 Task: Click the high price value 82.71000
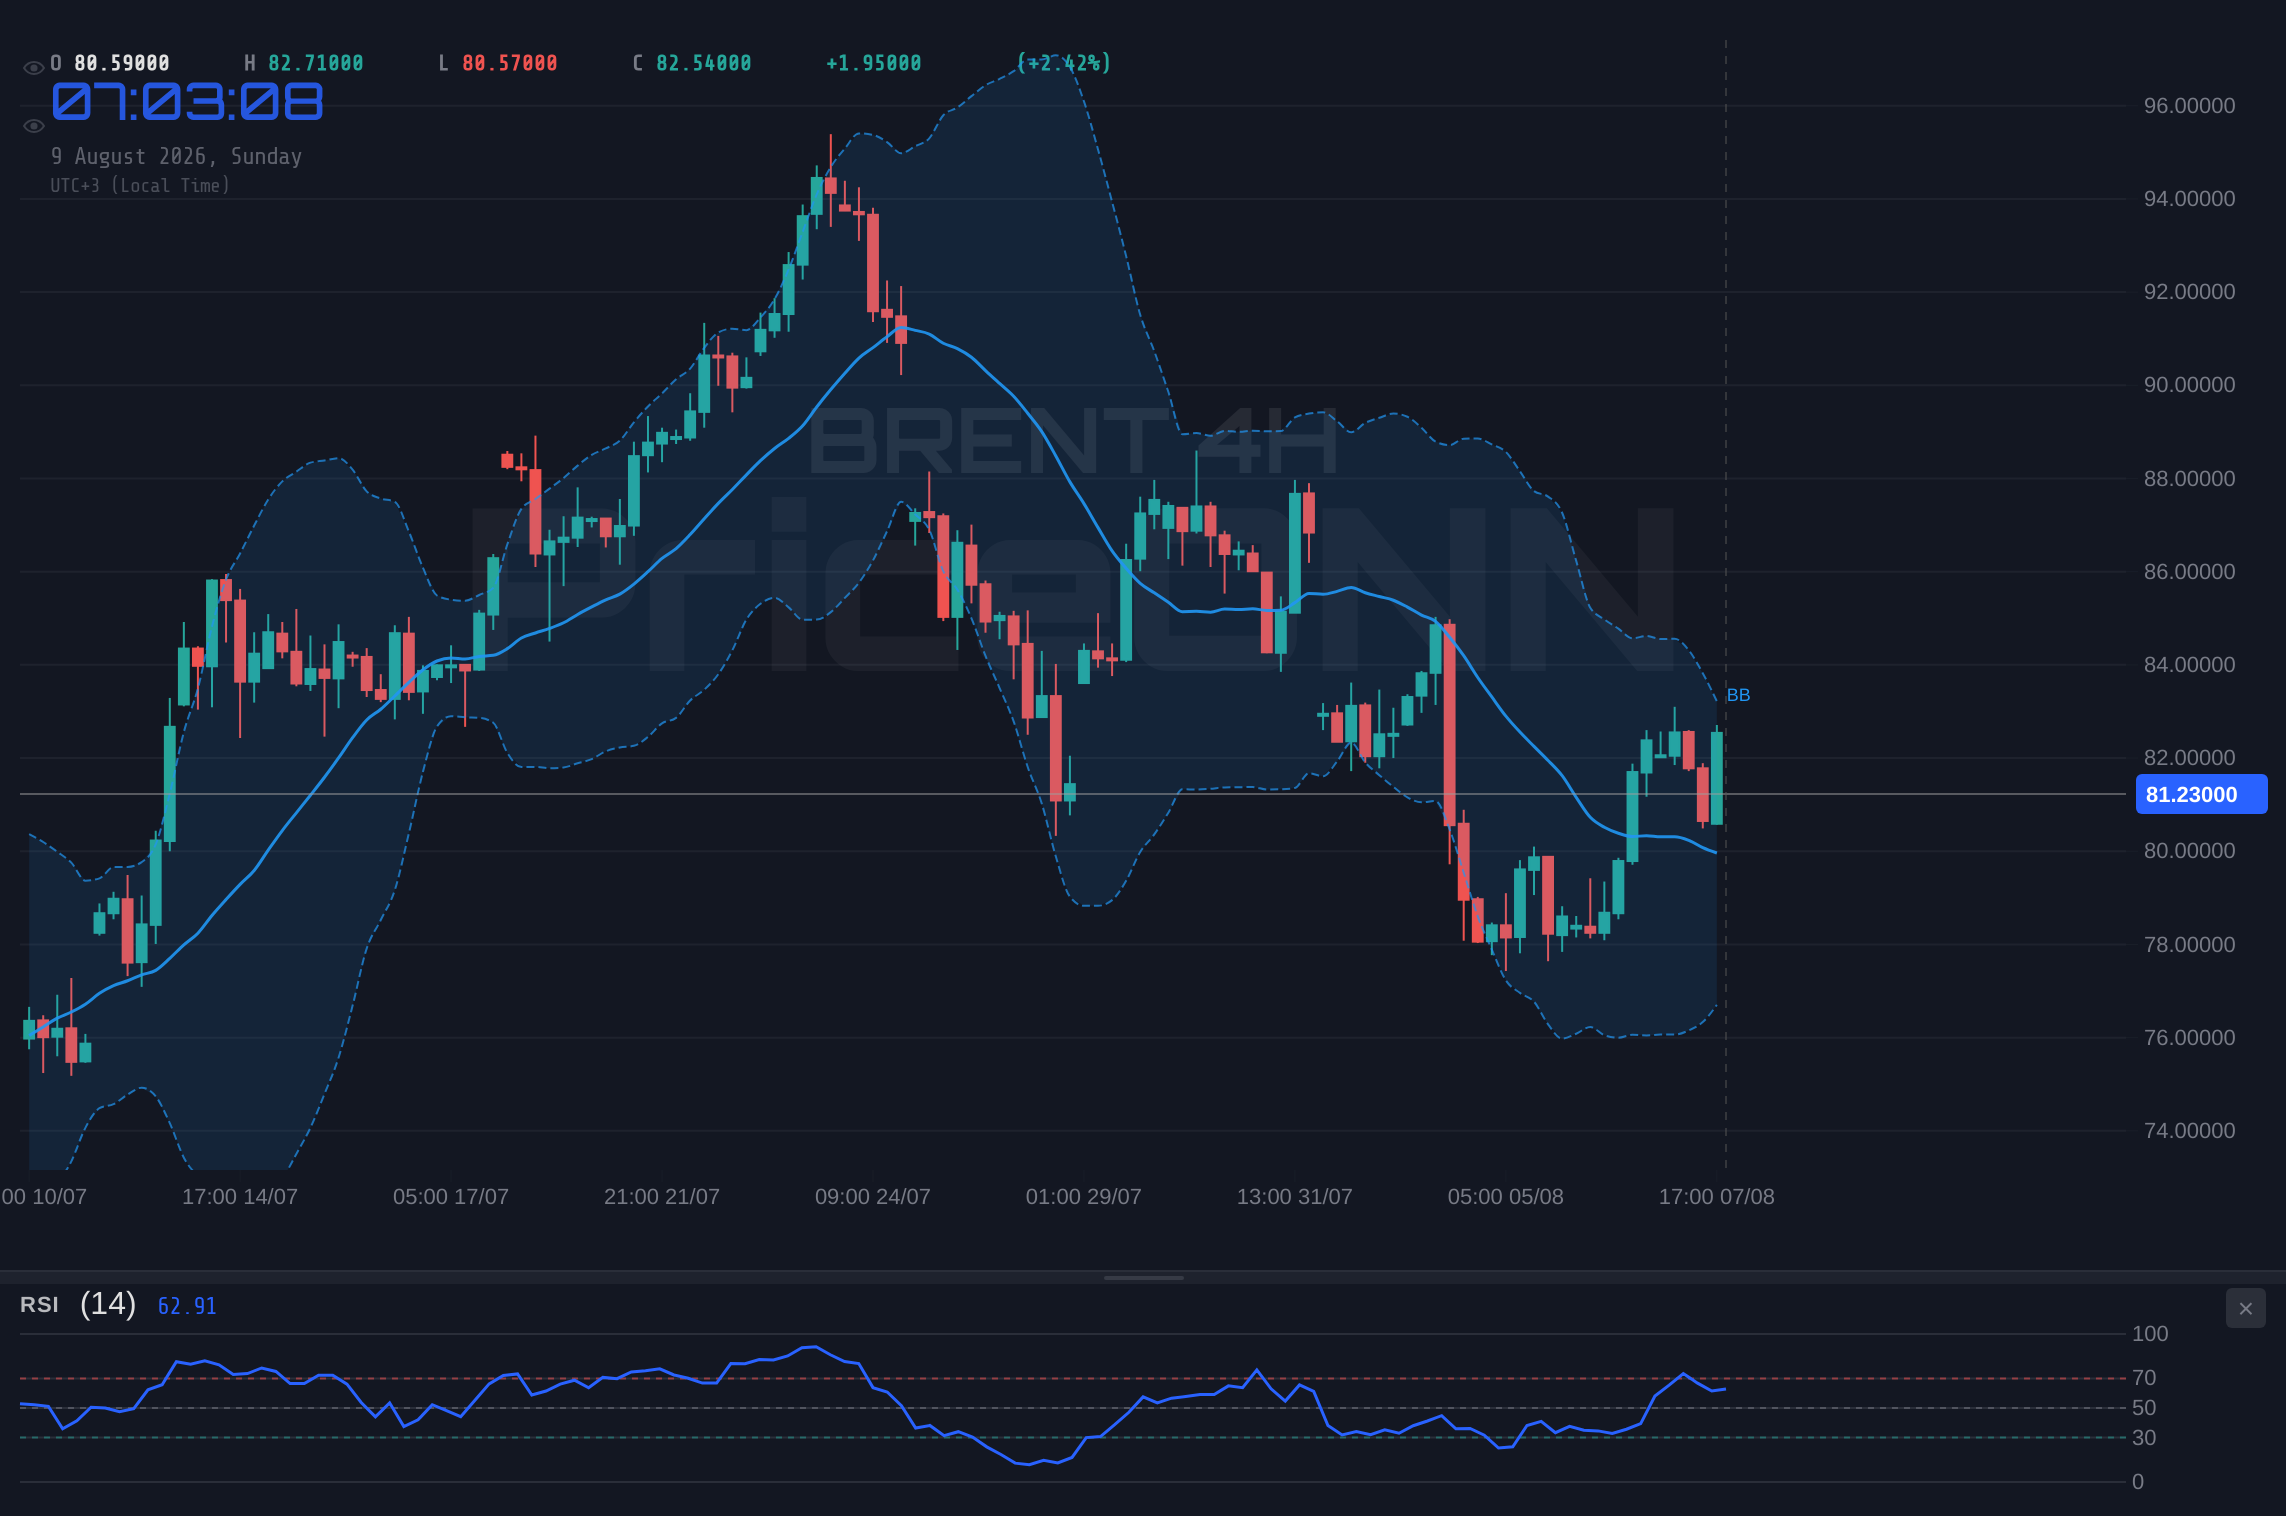coord(316,63)
